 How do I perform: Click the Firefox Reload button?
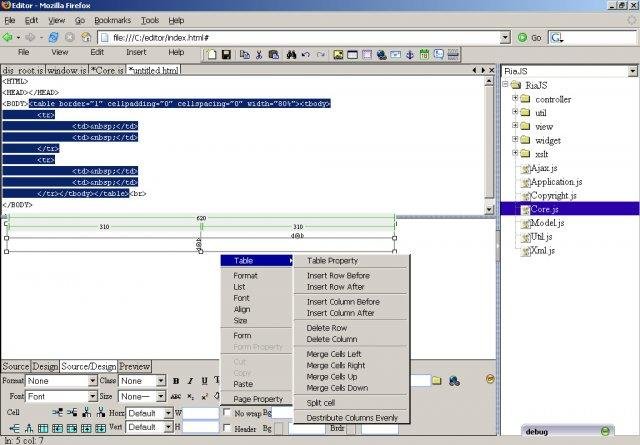pyautogui.click(x=54, y=37)
